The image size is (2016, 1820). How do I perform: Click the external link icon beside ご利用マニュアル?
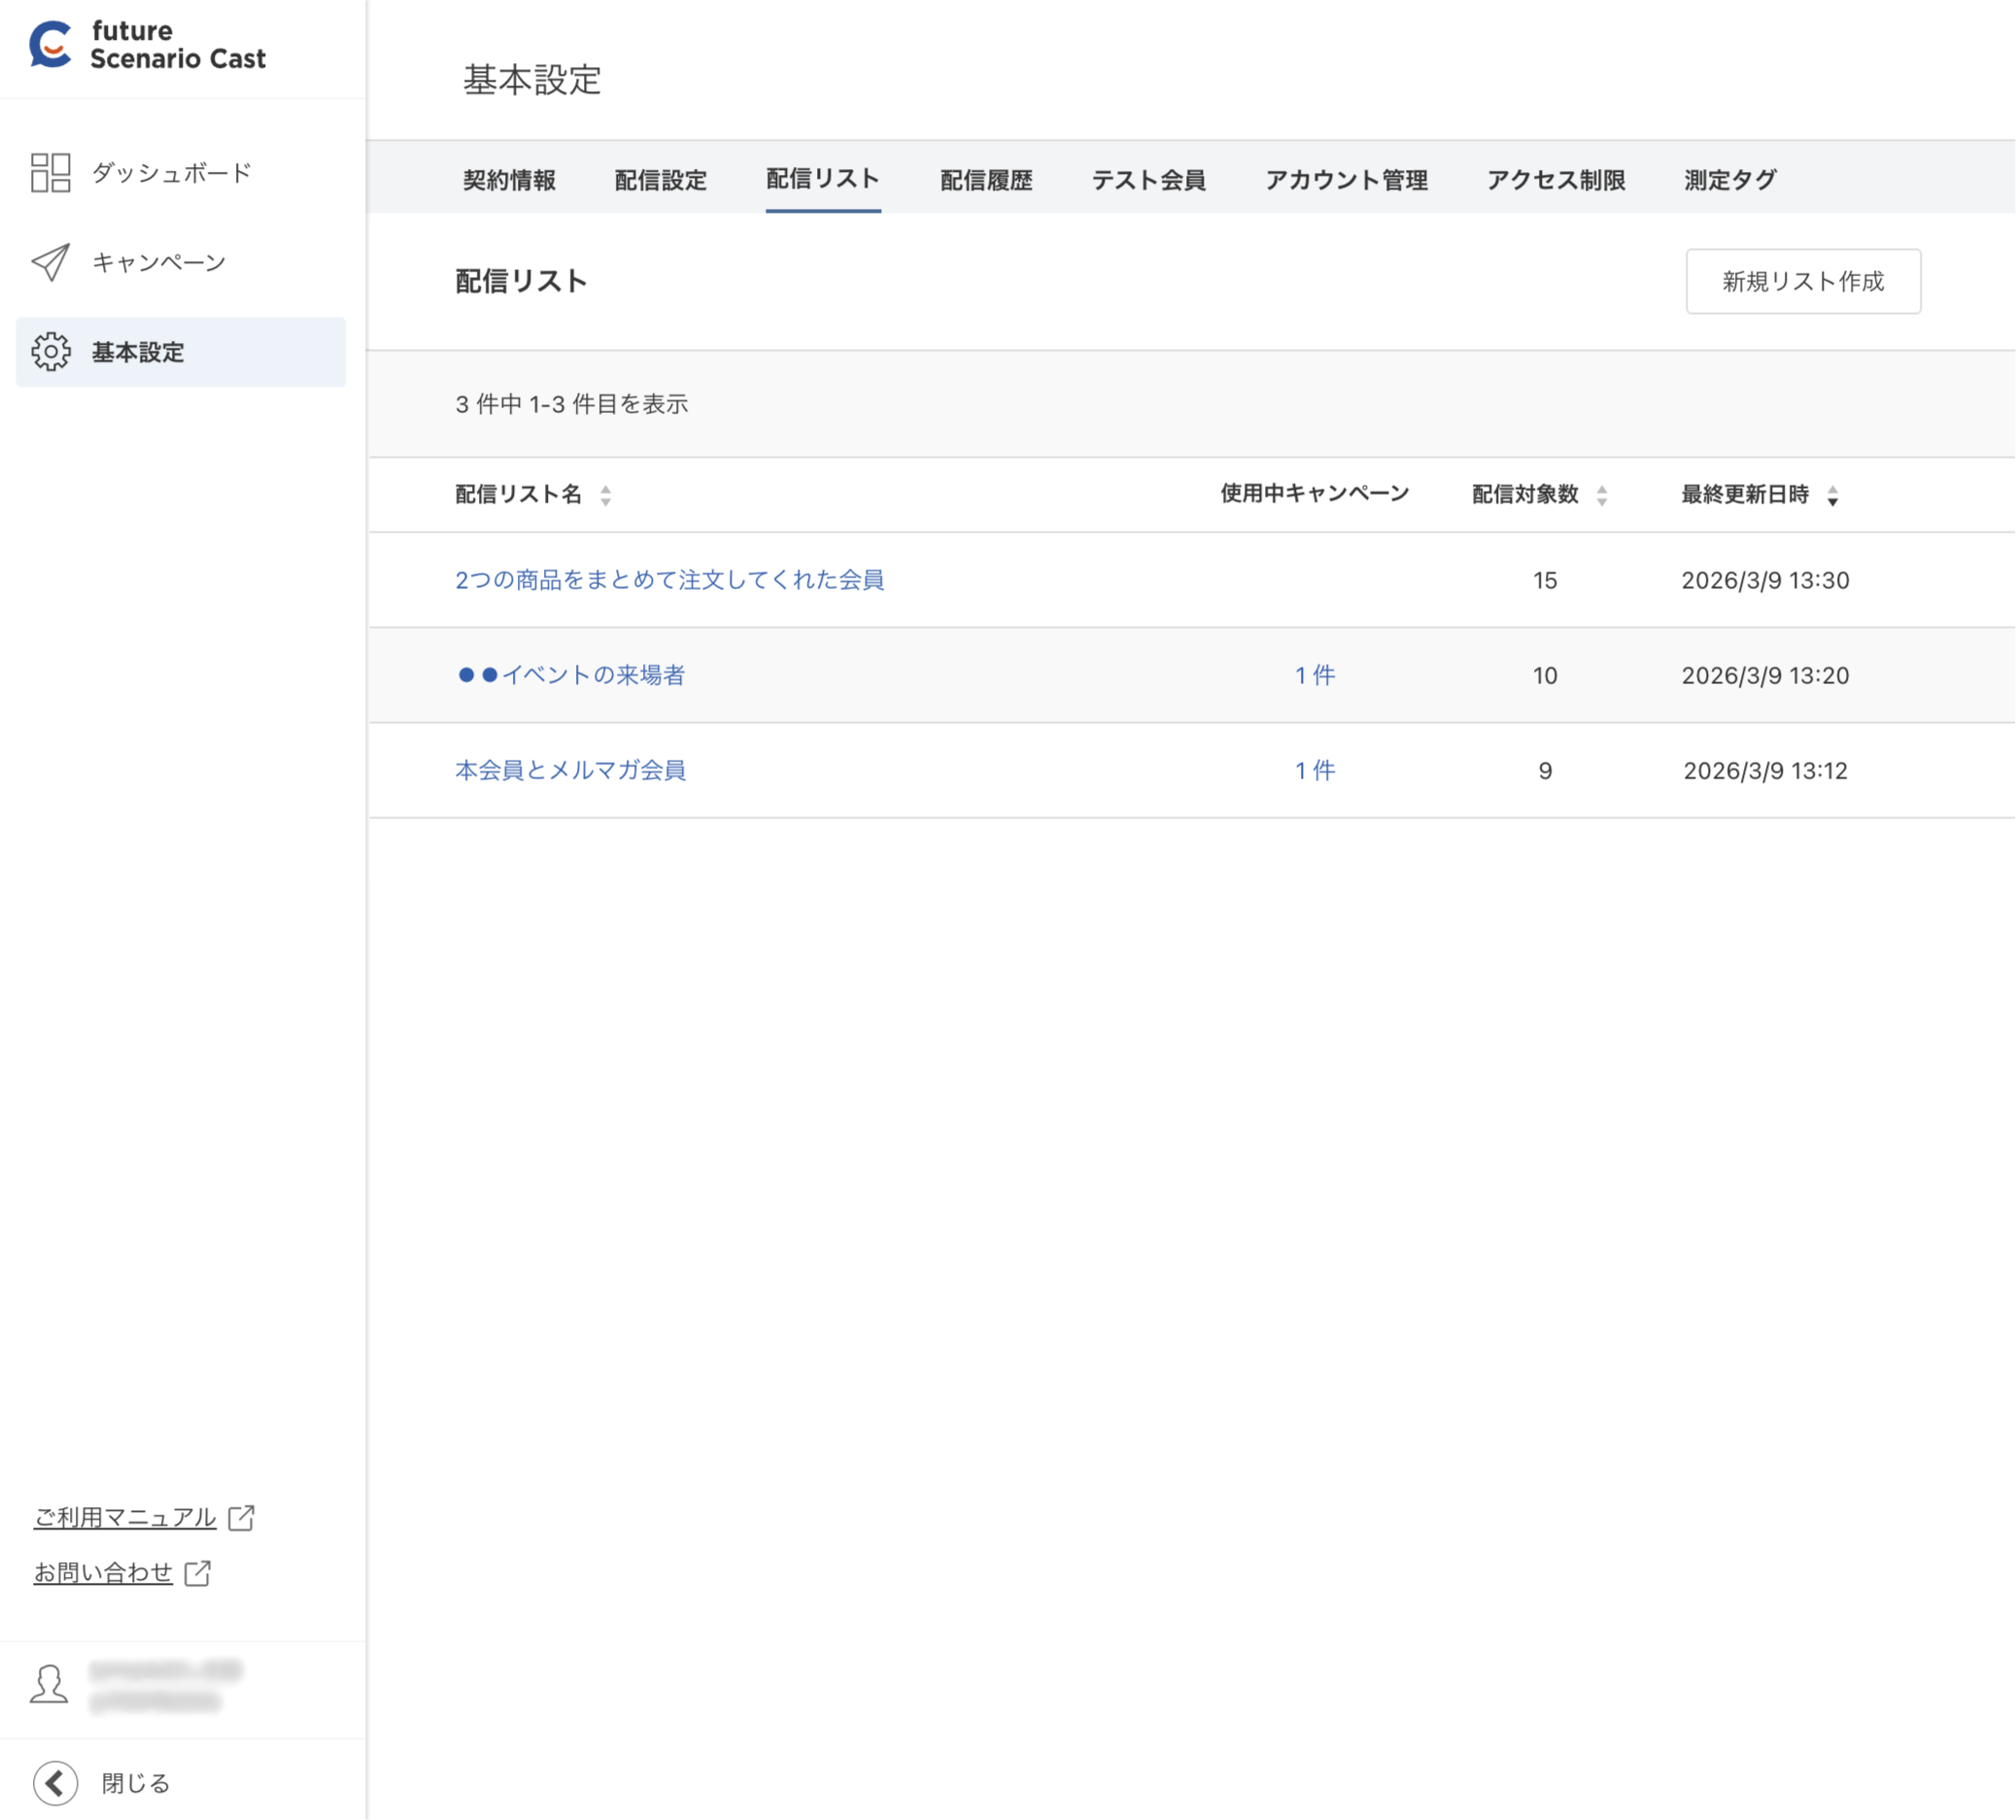pos(241,1517)
